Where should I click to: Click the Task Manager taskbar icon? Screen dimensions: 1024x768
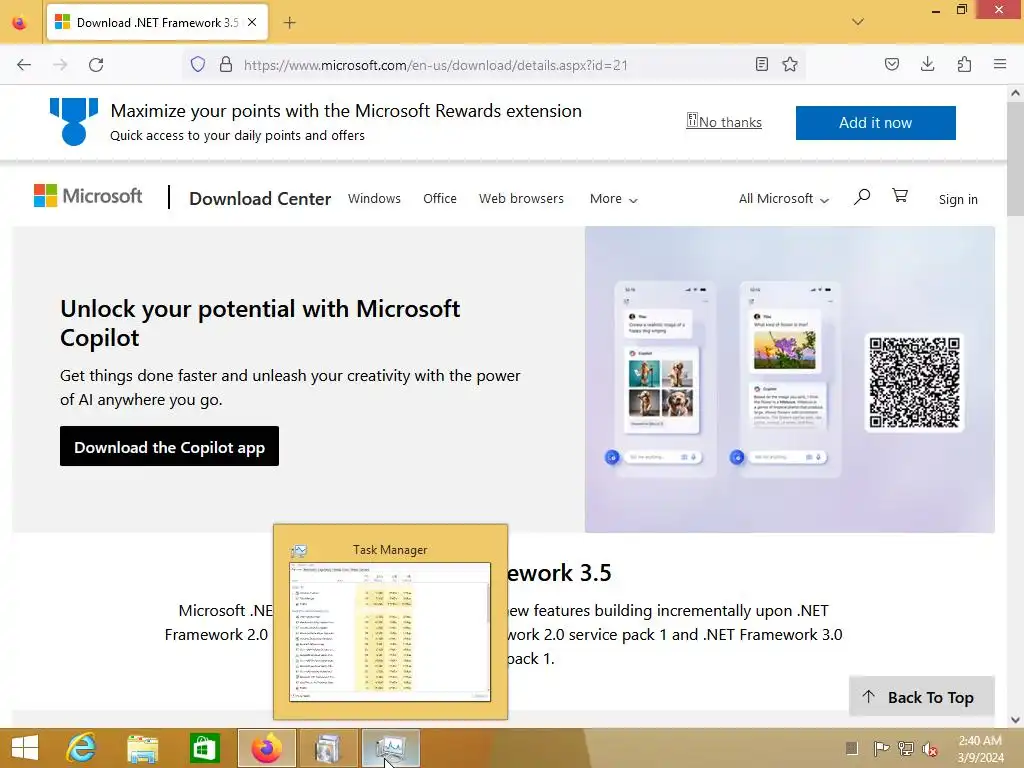(x=391, y=748)
